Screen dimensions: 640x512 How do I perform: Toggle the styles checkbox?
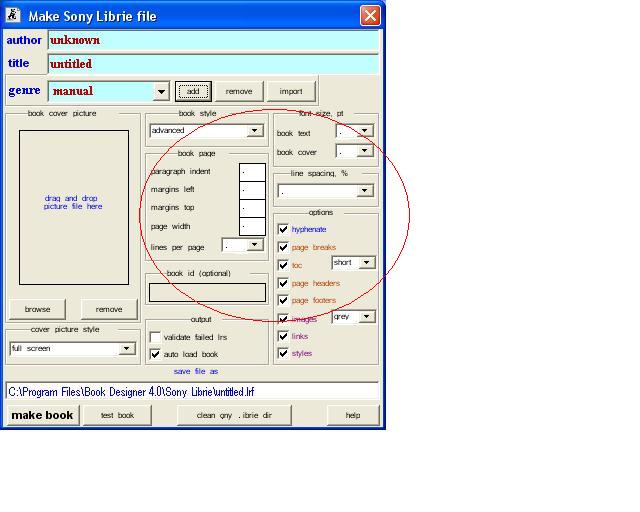[283, 353]
